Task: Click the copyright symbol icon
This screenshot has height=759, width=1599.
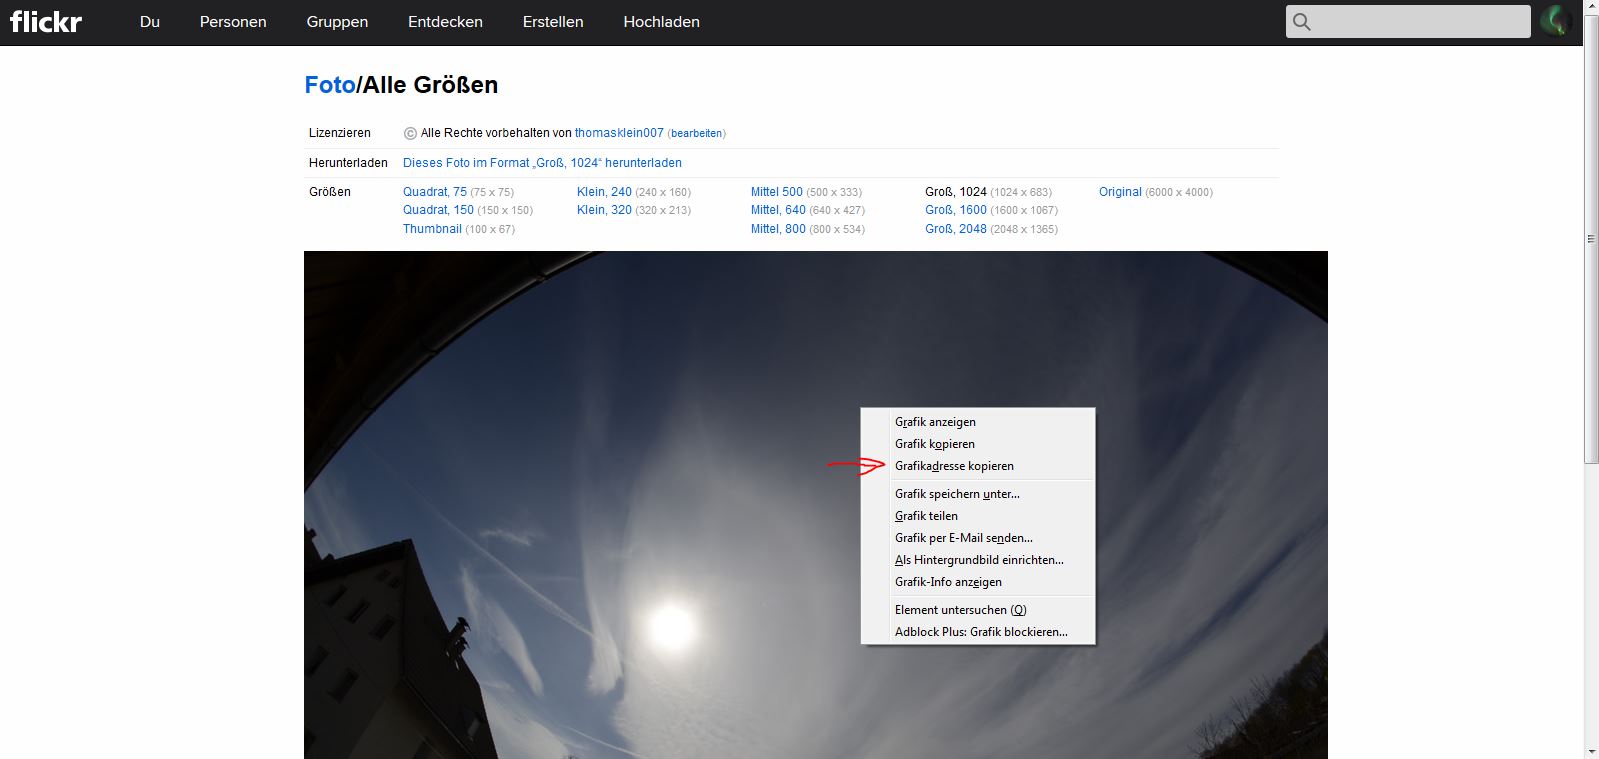Action: click(x=410, y=133)
